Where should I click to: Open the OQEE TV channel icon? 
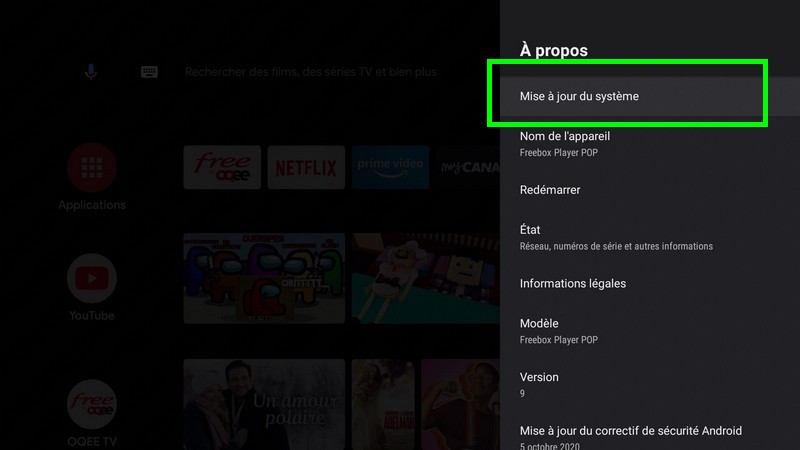[92, 404]
